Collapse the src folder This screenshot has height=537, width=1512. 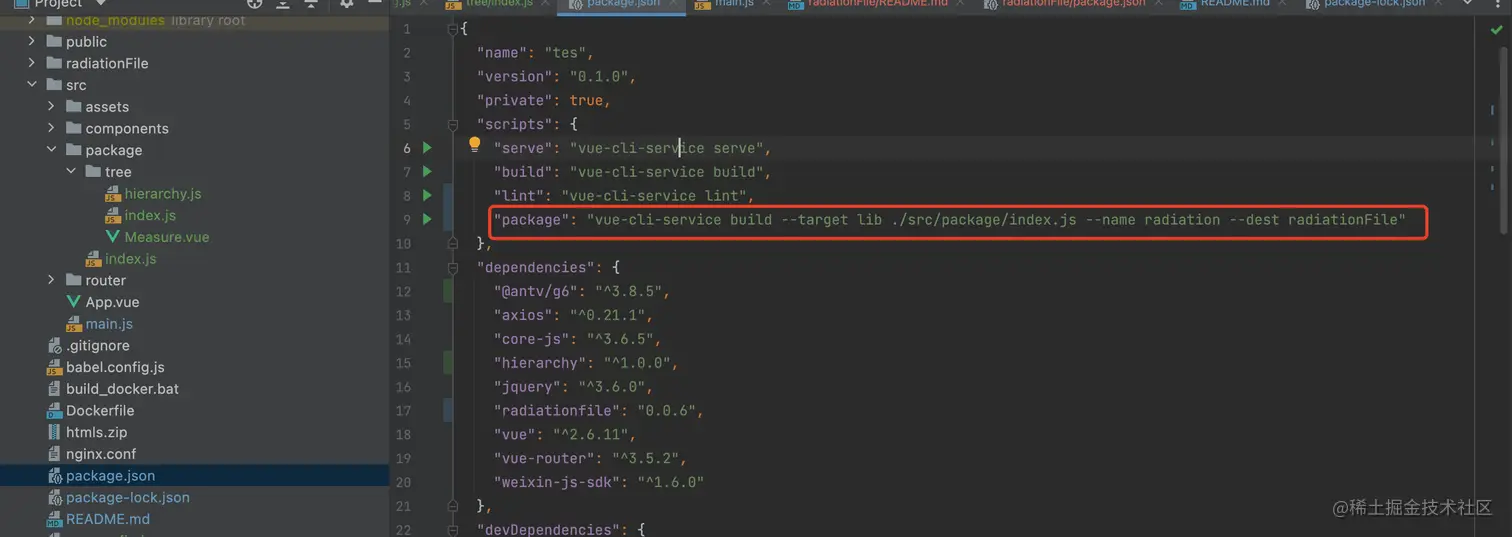click(32, 85)
